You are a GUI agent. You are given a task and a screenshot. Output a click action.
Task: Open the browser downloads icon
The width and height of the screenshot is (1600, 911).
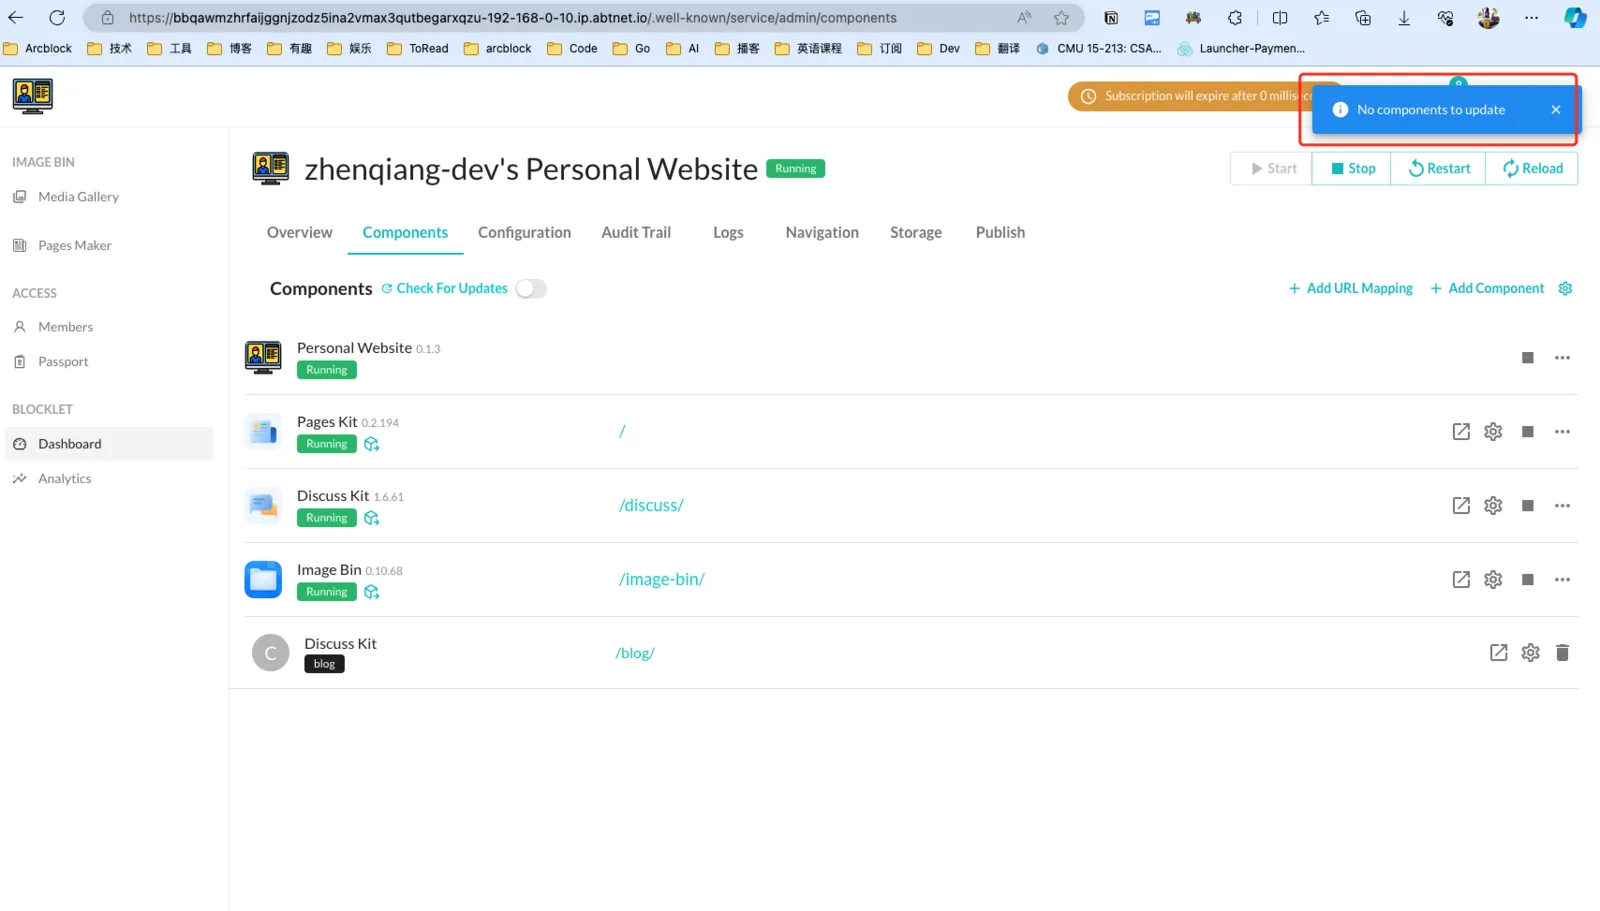coord(1404,18)
